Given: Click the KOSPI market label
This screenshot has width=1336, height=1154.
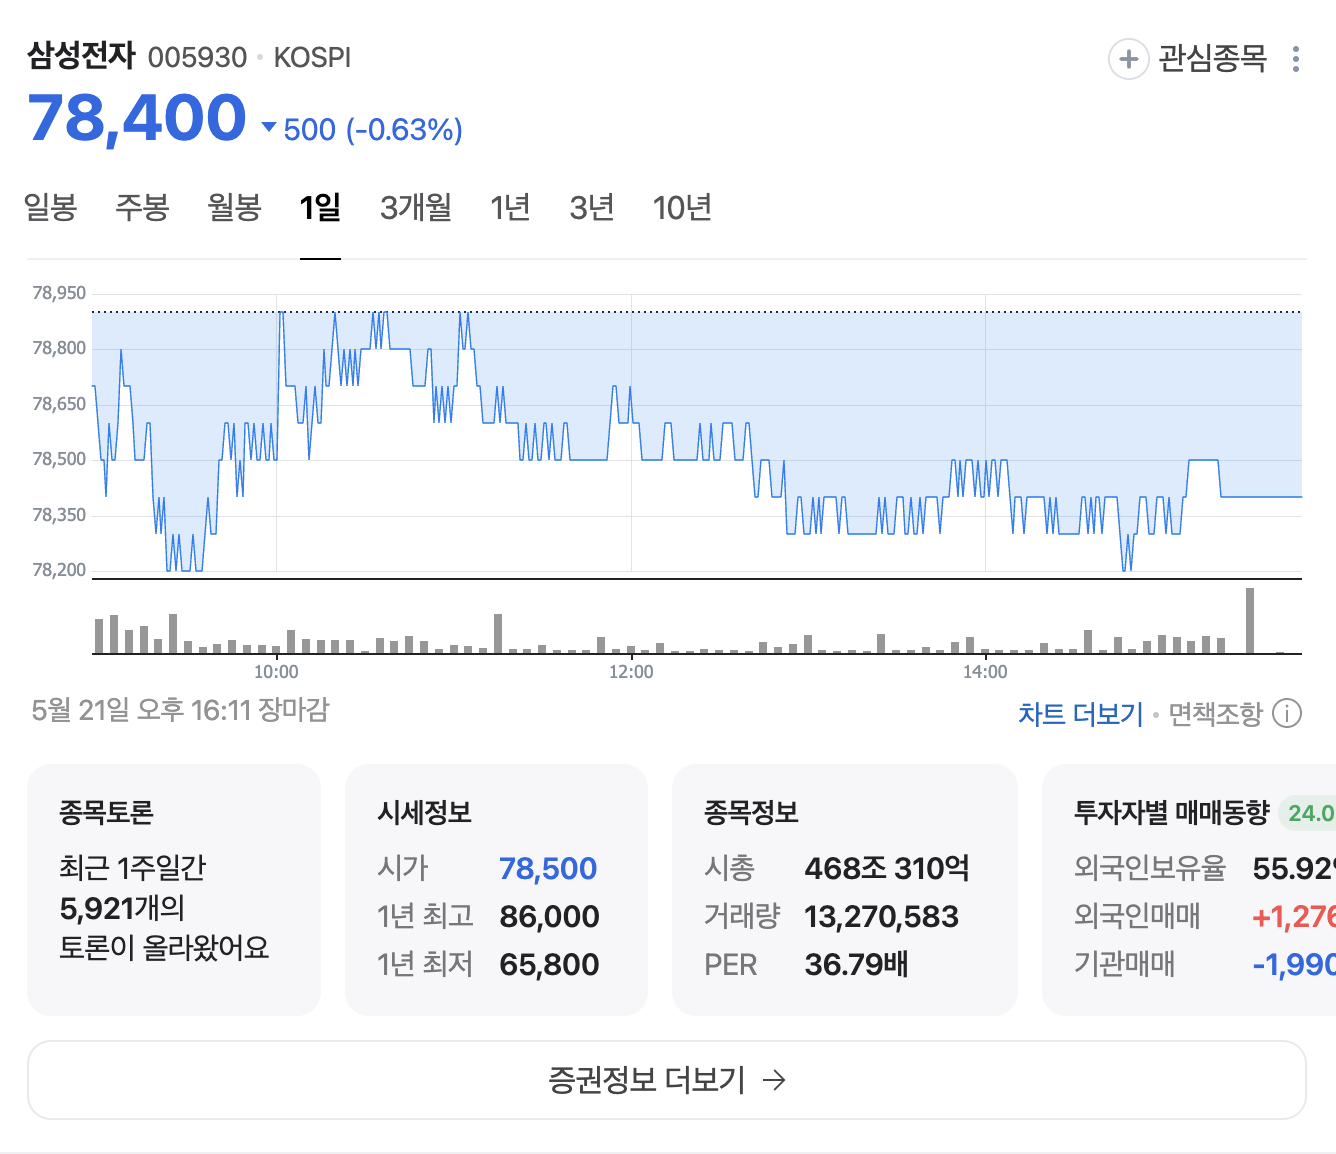Looking at the screenshot, I should [312, 58].
